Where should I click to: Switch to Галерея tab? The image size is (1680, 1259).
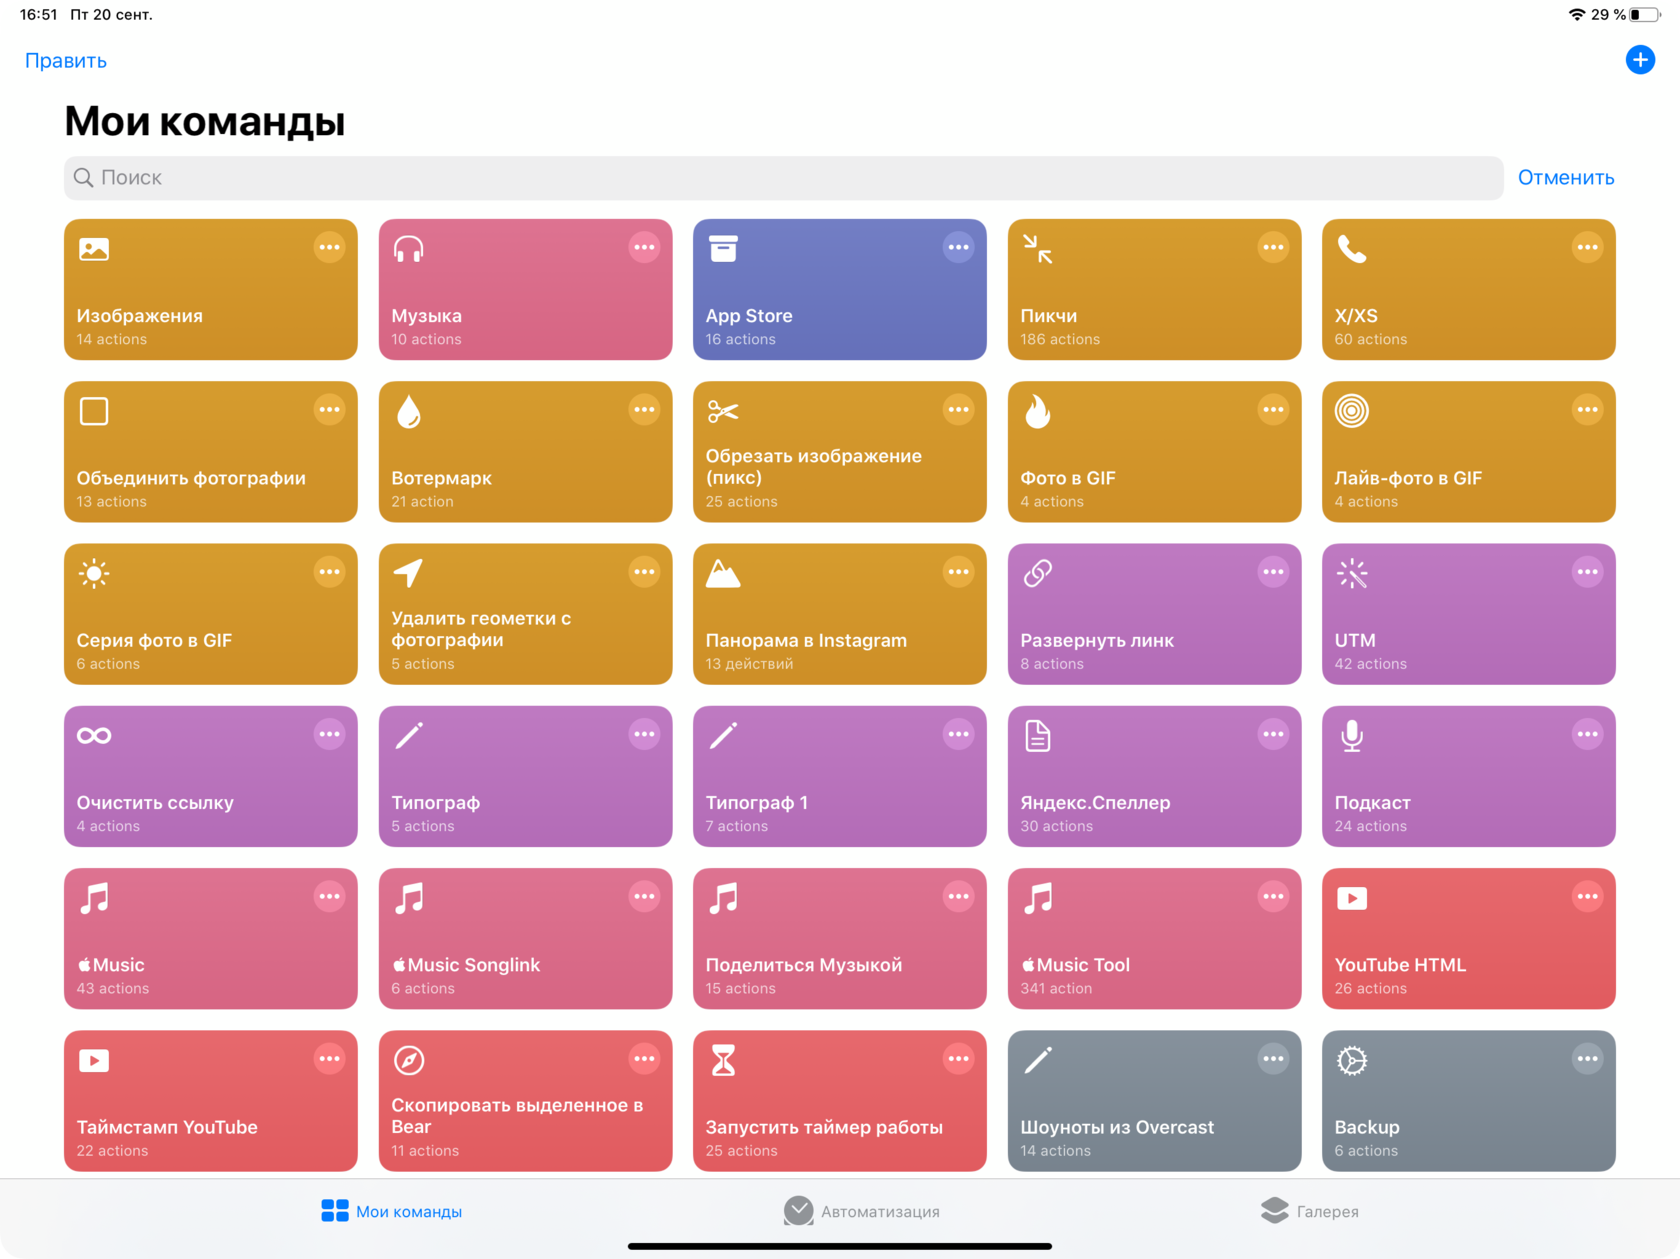point(1309,1211)
